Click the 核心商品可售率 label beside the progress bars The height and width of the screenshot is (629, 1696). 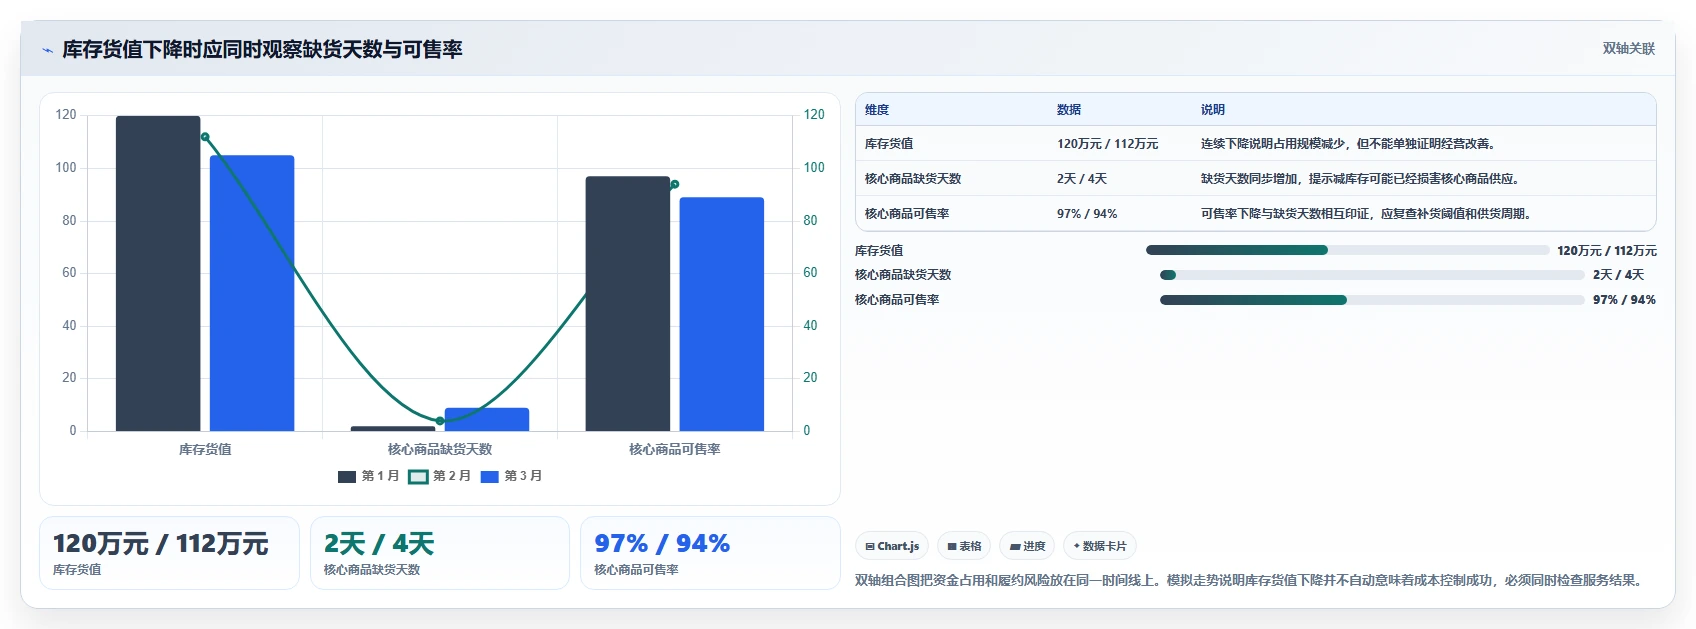(897, 300)
